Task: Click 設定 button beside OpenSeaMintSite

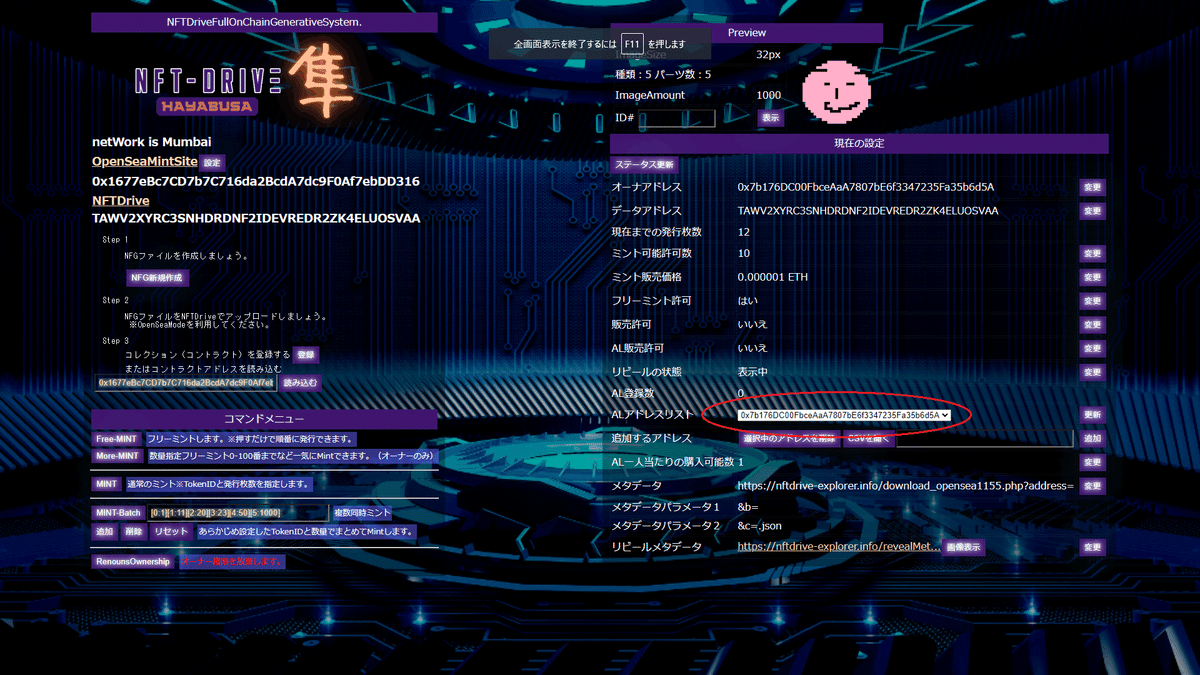Action: [x=212, y=162]
